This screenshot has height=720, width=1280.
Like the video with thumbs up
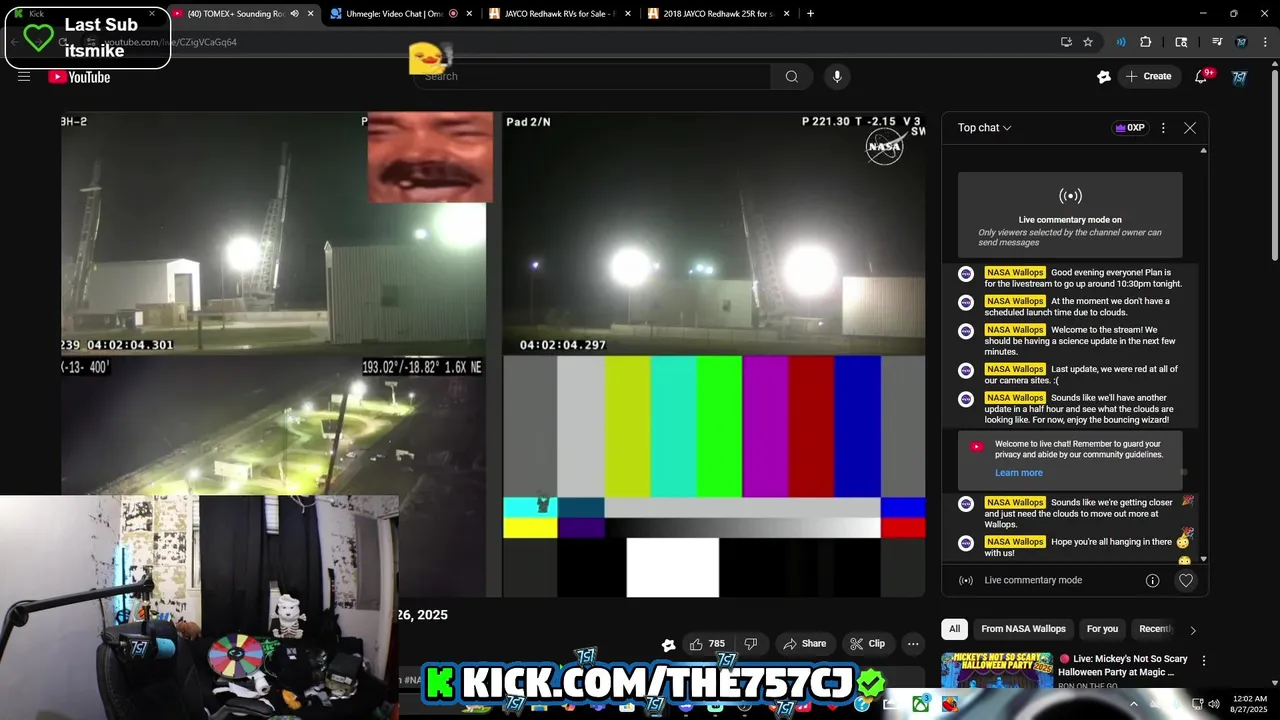pyautogui.click(x=707, y=644)
